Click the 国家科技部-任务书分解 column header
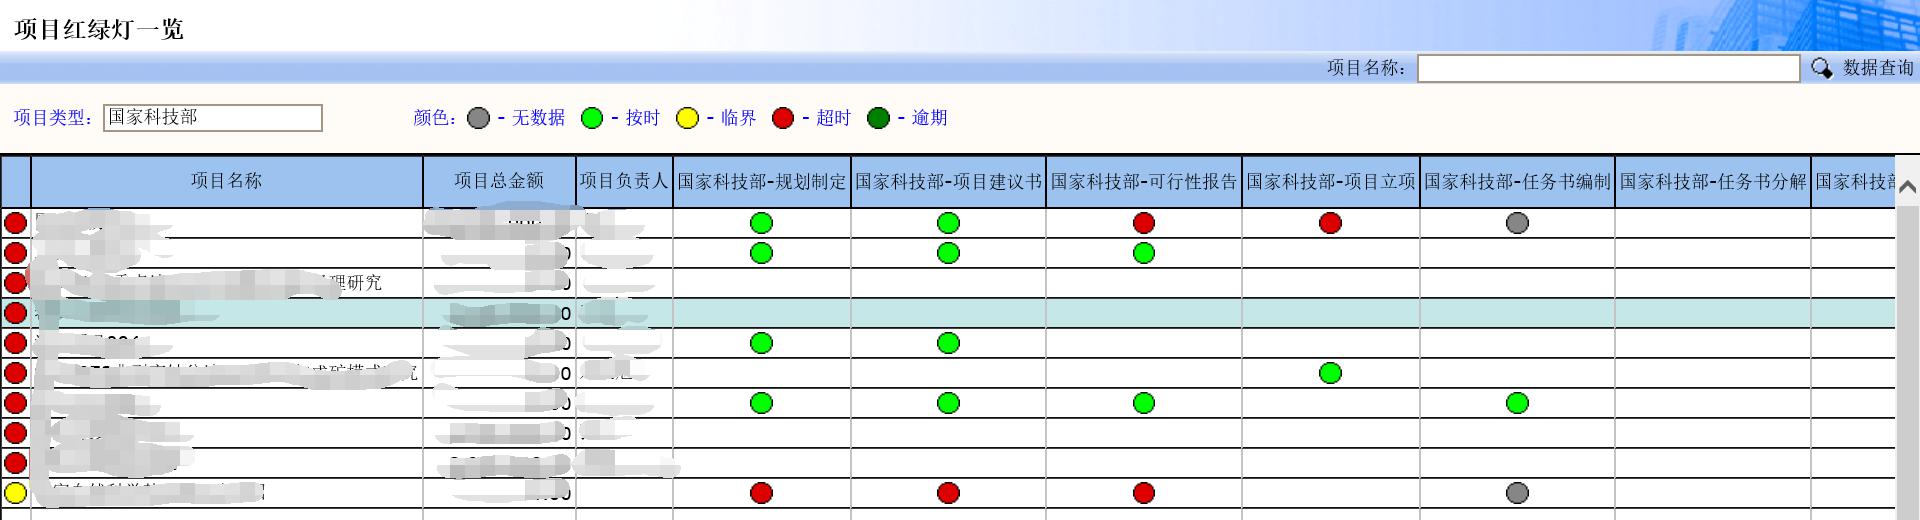The width and height of the screenshot is (1920, 520). [1712, 182]
